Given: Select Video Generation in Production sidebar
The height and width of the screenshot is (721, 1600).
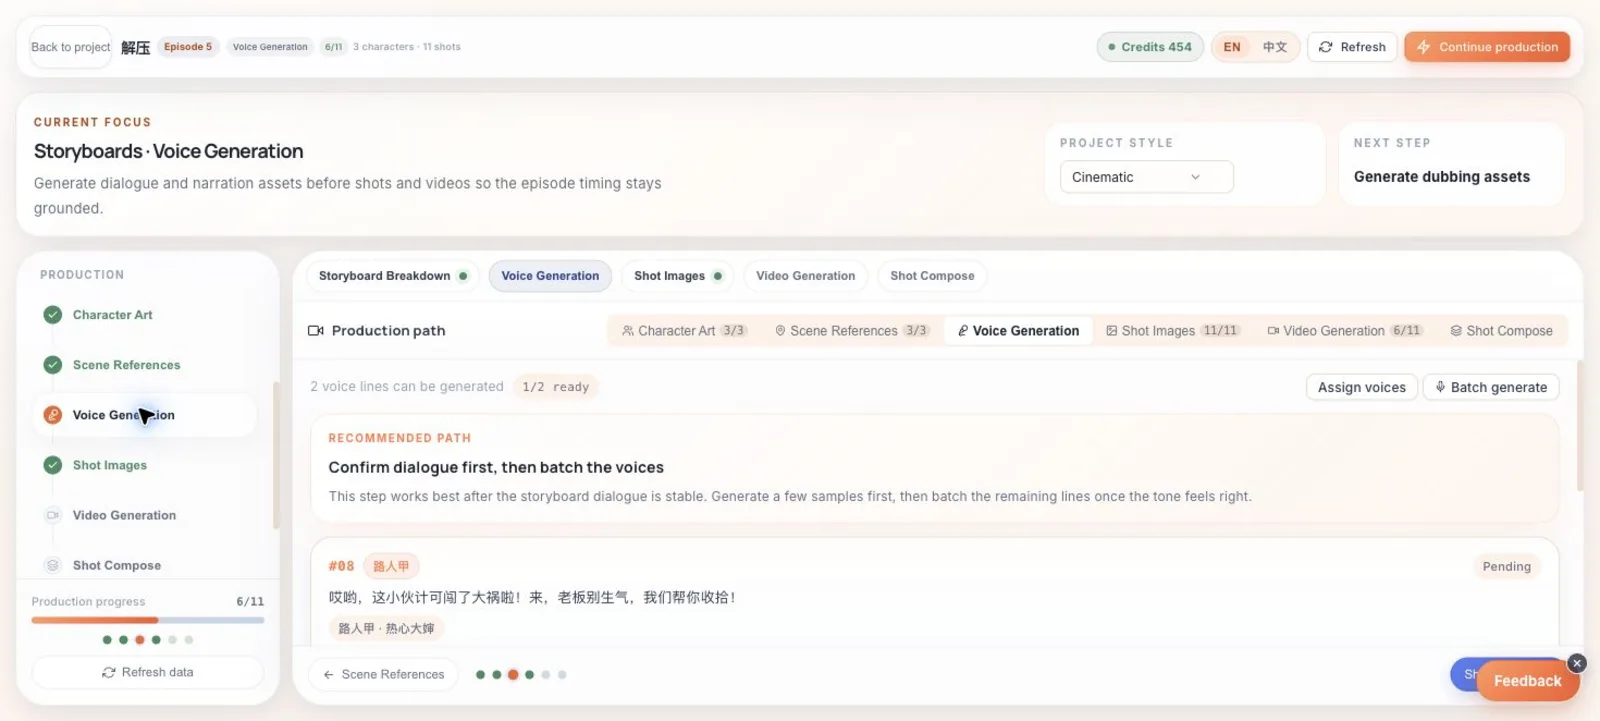Looking at the screenshot, I should (x=145, y=515).
